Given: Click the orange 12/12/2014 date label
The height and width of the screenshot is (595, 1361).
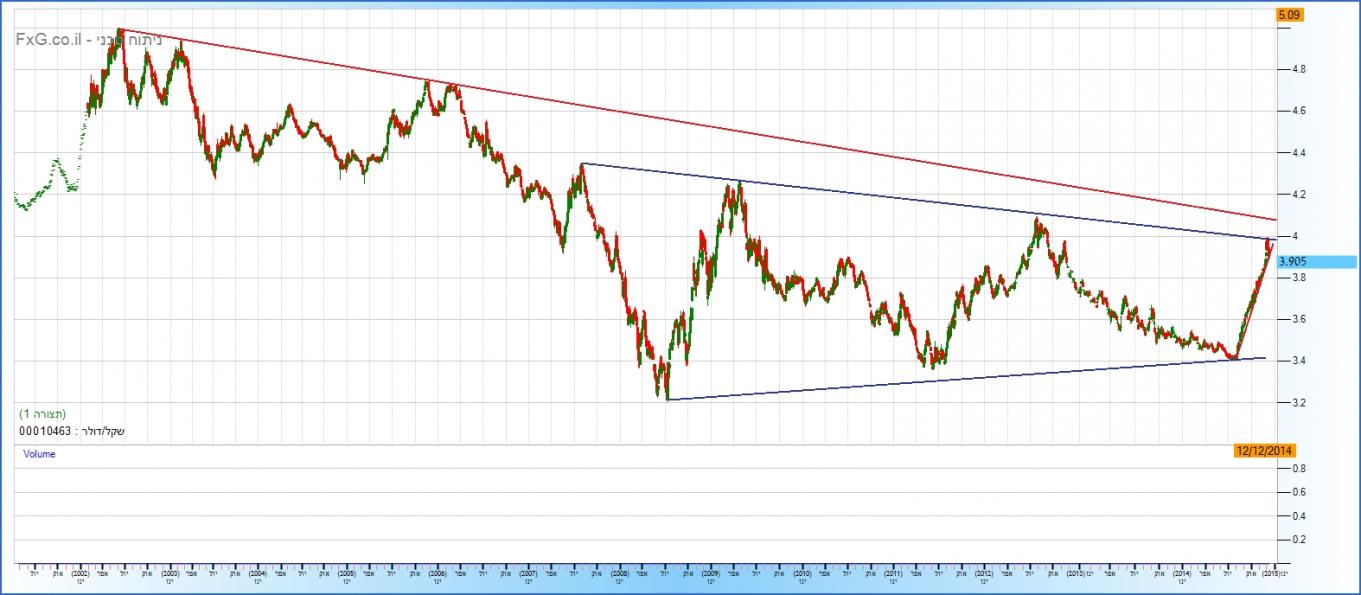Looking at the screenshot, I should 1265,451.
